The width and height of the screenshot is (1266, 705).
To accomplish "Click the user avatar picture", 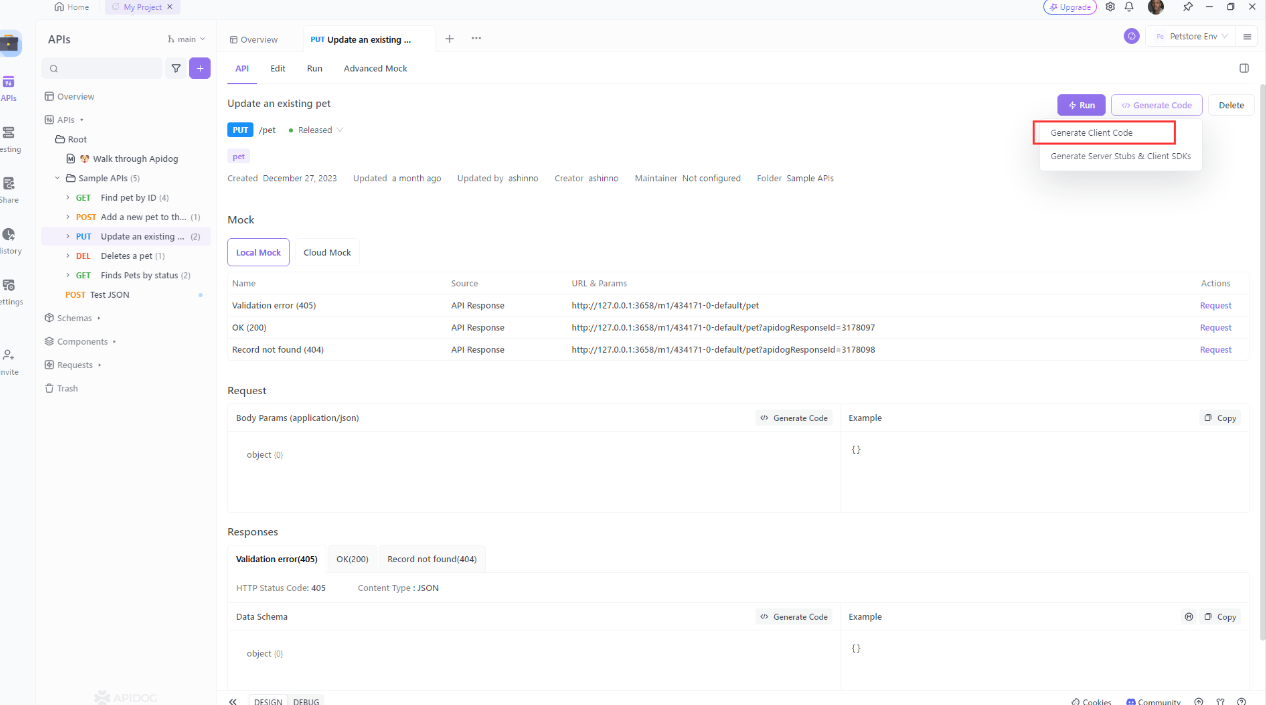I will [x=1156, y=7].
